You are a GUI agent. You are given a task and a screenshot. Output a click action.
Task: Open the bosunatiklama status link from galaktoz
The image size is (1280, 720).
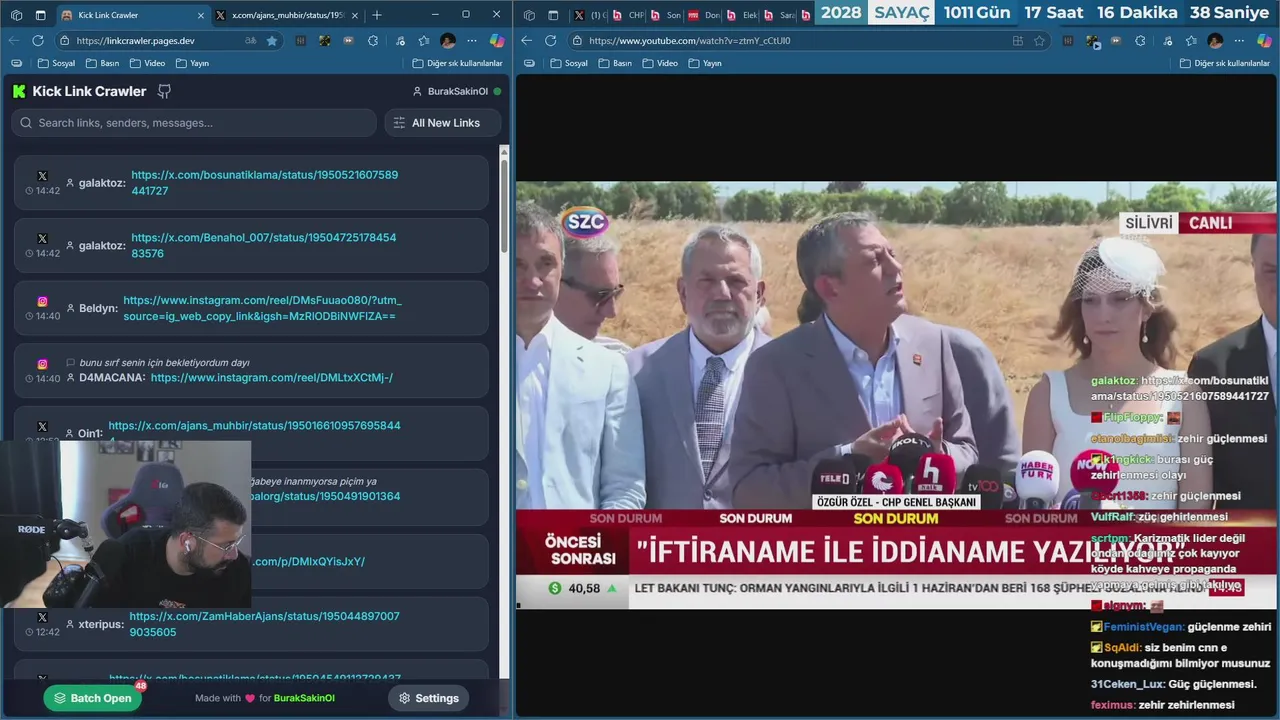click(x=265, y=182)
